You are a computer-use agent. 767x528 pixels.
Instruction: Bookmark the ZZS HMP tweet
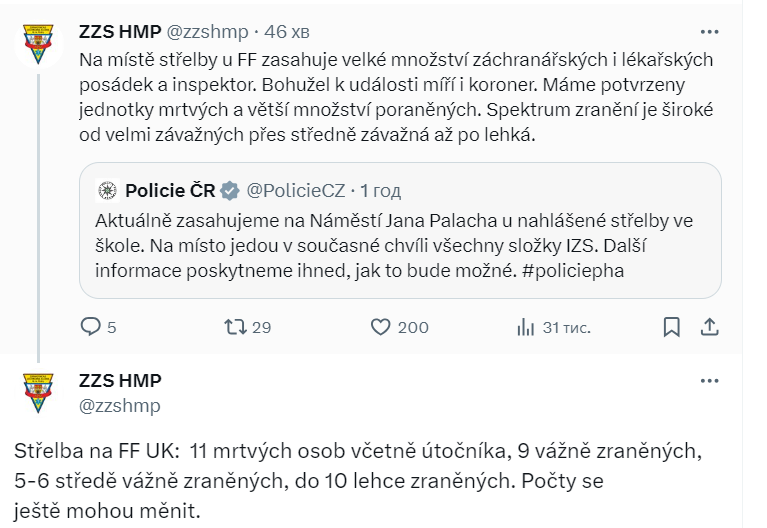tap(673, 327)
